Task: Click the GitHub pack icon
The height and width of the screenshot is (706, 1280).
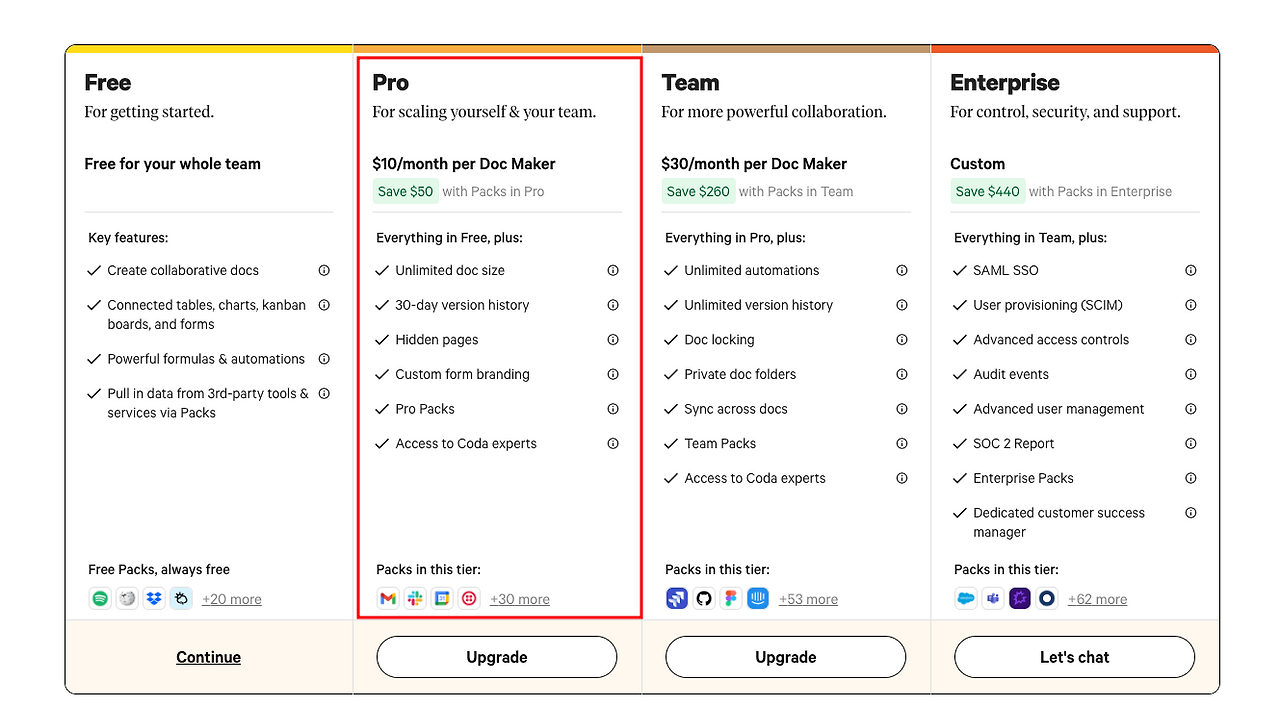Action: pyautogui.click(x=704, y=599)
